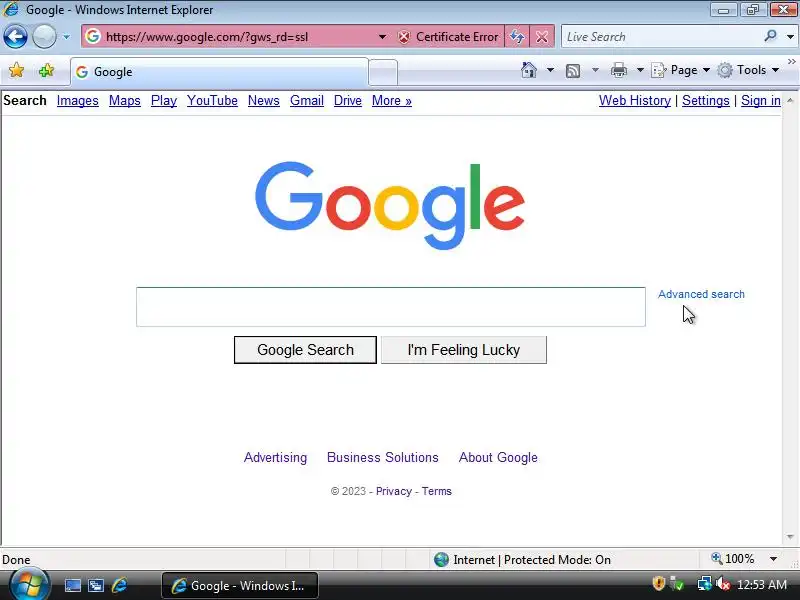Viewport: 800px width, 600px height.
Task: Click the muted volume tray icon
Action: pyautogui.click(x=722, y=584)
